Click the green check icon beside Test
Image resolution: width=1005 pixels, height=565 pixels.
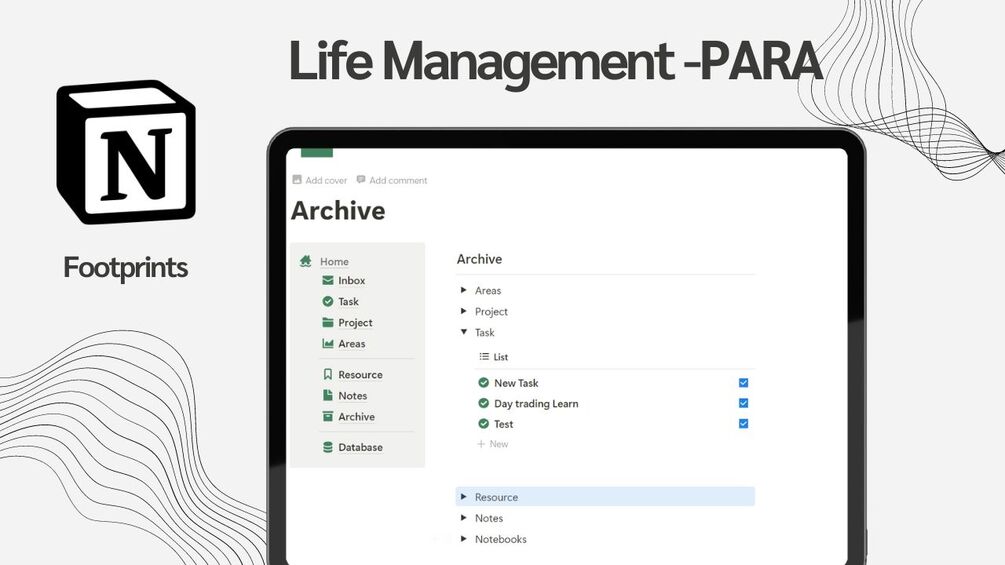[483, 423]
